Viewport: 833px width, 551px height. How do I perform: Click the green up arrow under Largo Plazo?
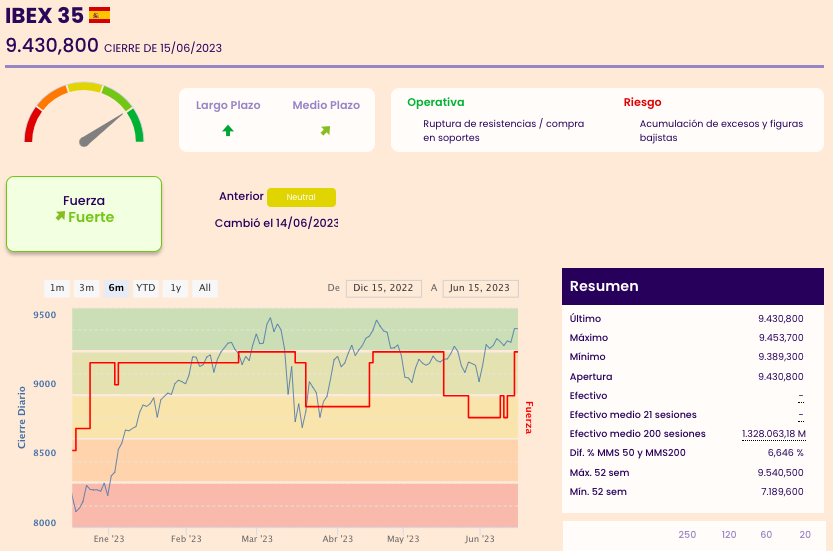[228, 130]
